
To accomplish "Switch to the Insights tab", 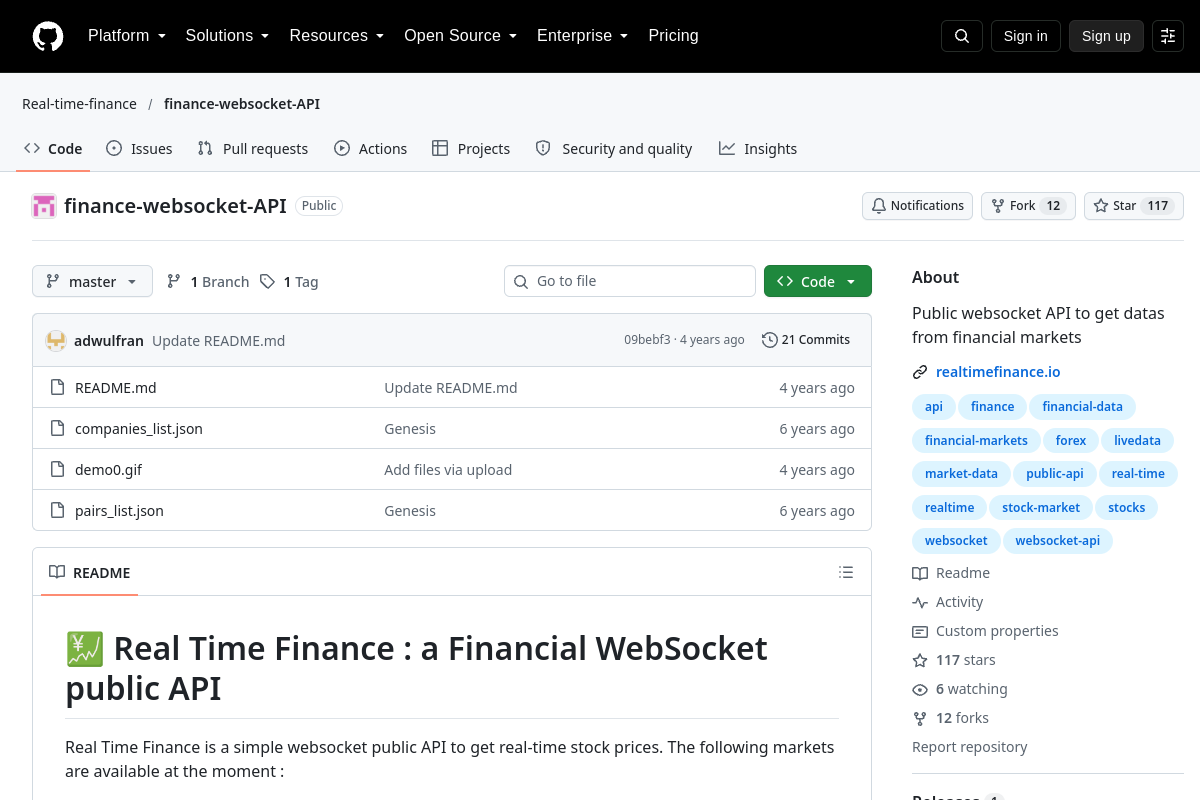I will click(758, 149).
